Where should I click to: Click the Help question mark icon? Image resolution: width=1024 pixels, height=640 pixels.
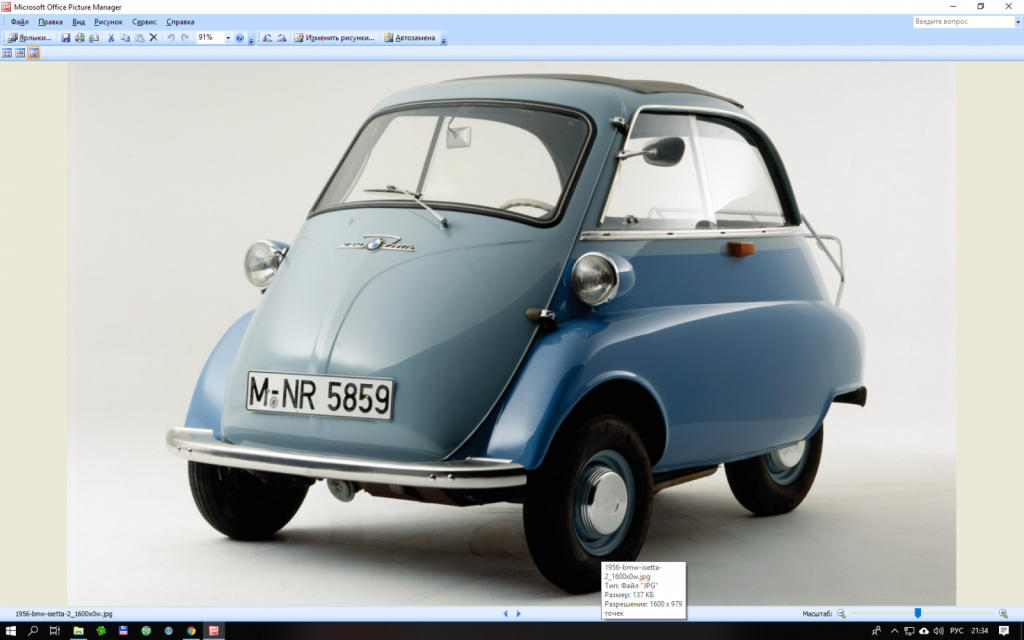[239, 38]
